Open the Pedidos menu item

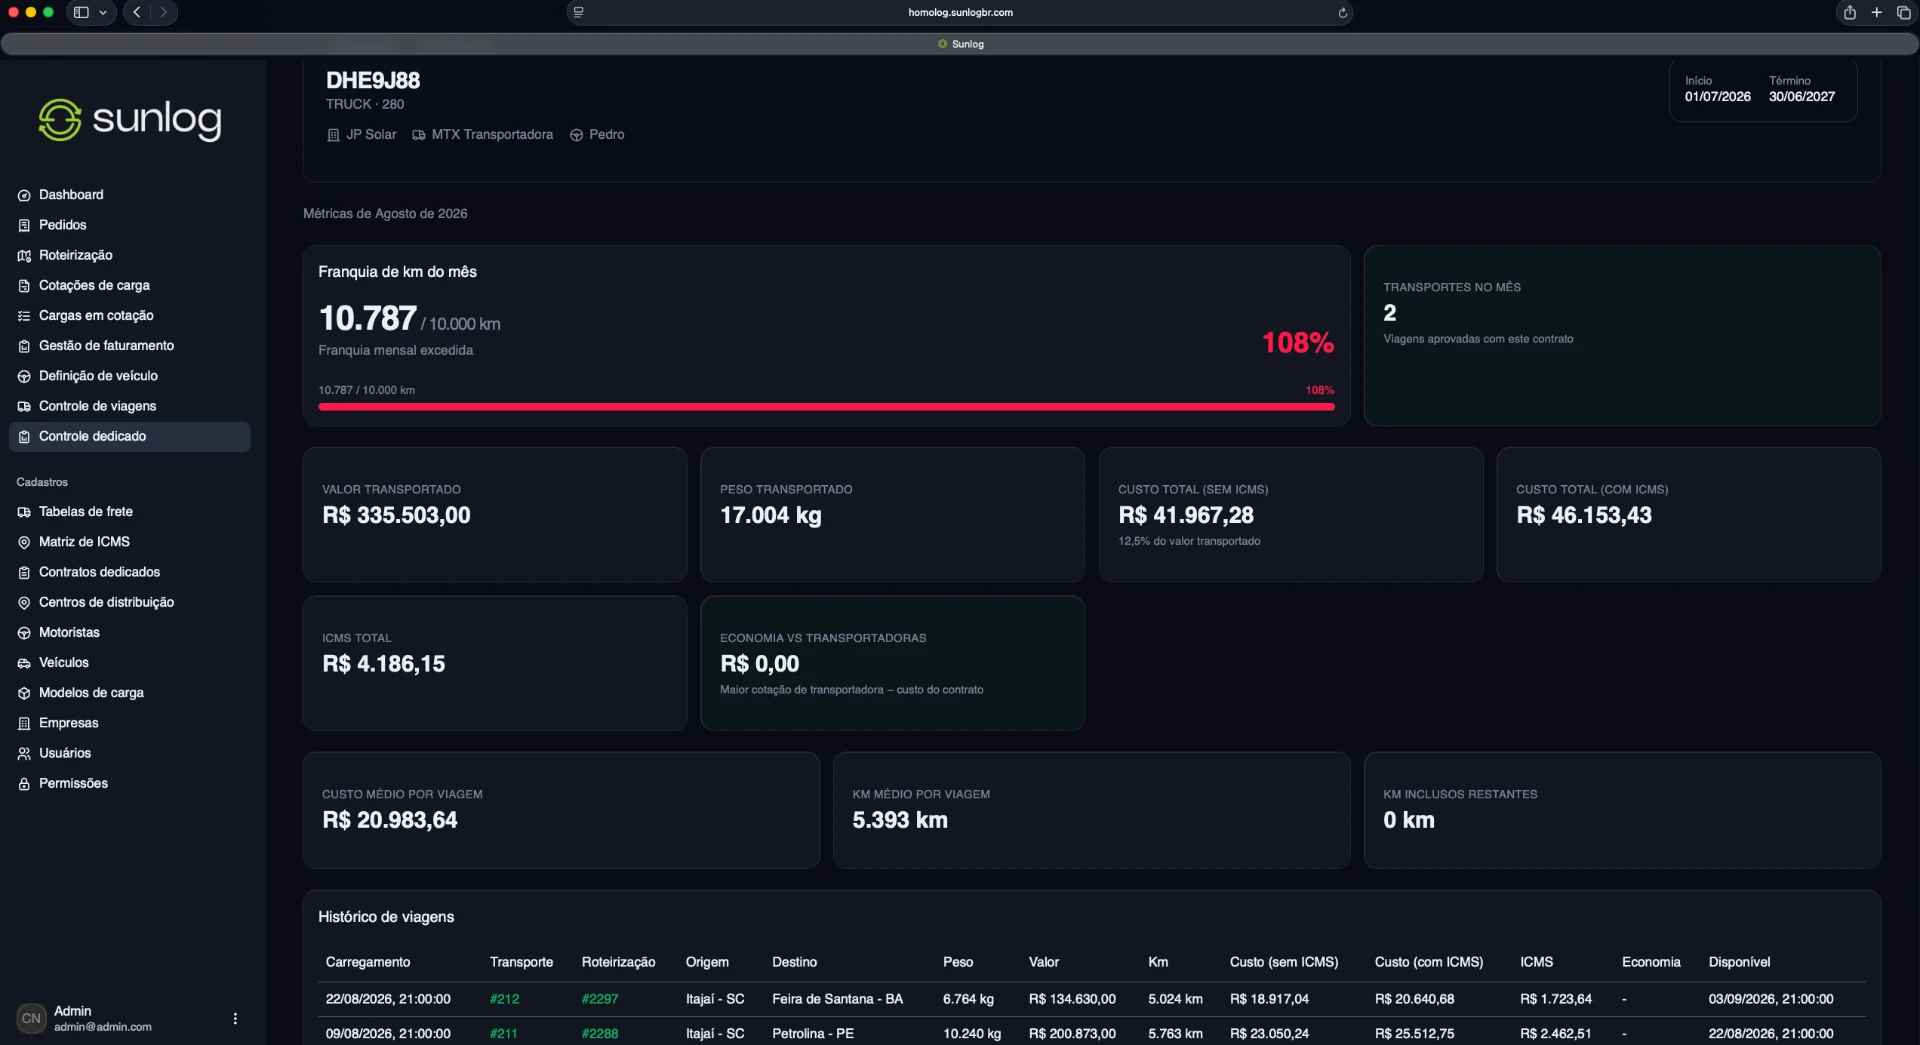coord(129,225)
